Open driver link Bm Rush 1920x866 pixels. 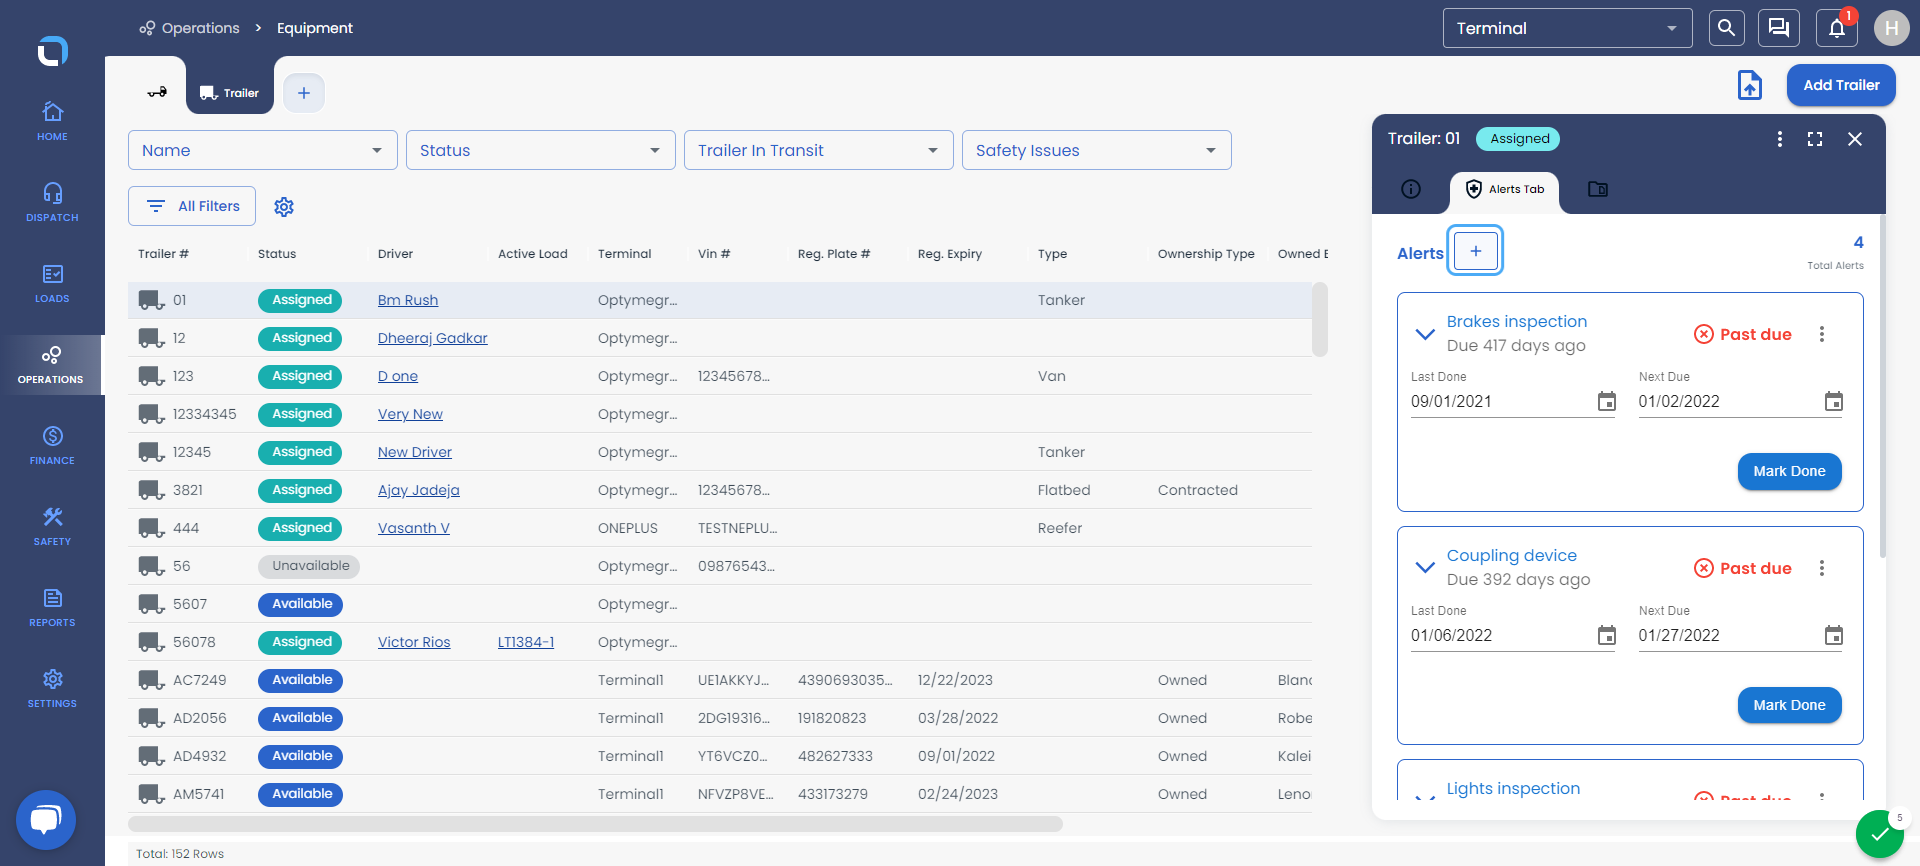click(408, 300)
